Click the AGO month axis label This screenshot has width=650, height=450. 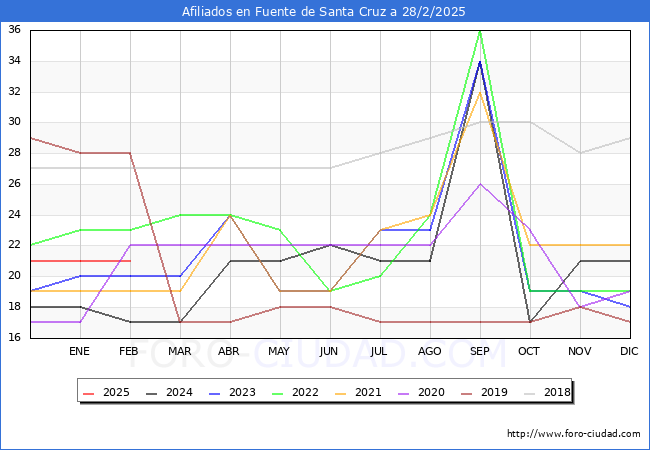pyautogui.click(x=429, y=351)
